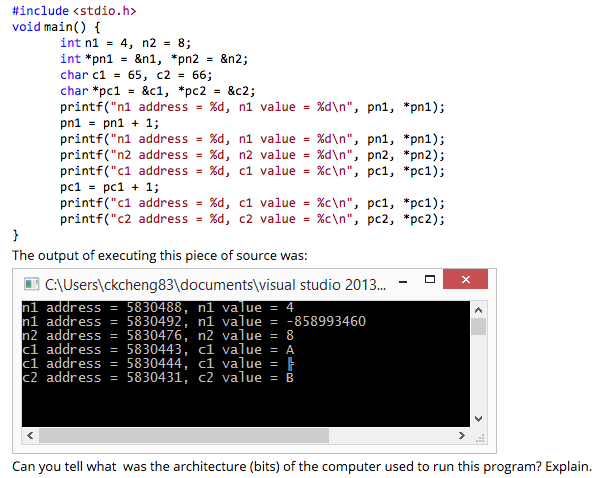The height and width of the screenshot is (478, 597).
Task: Click code line 'int *pn1 = &n1, *pn2 = &n2;'
Action: pyautogui.click(x=154, y=59)
